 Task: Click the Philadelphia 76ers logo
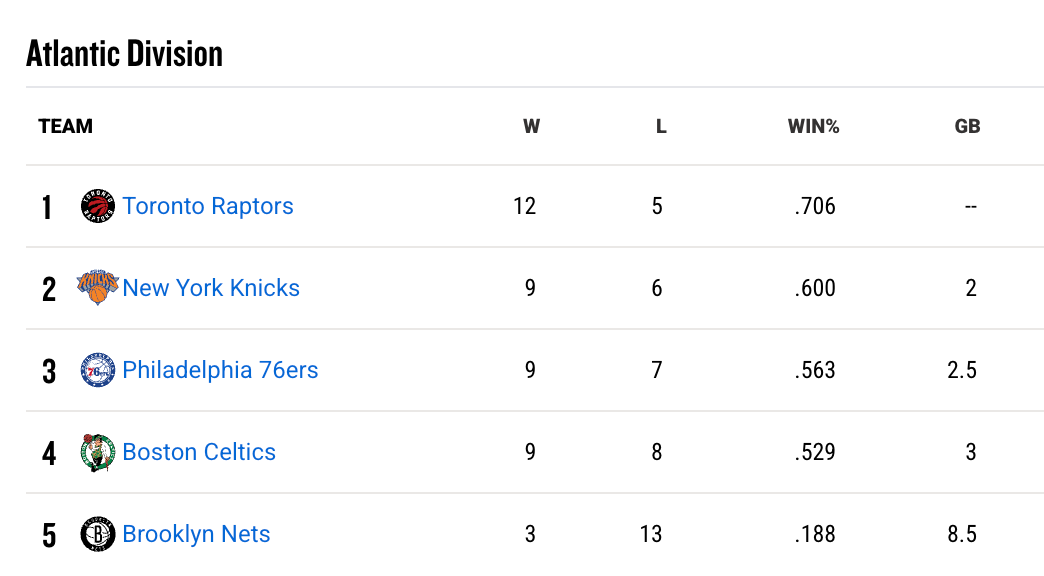click(x=99, y=370)
